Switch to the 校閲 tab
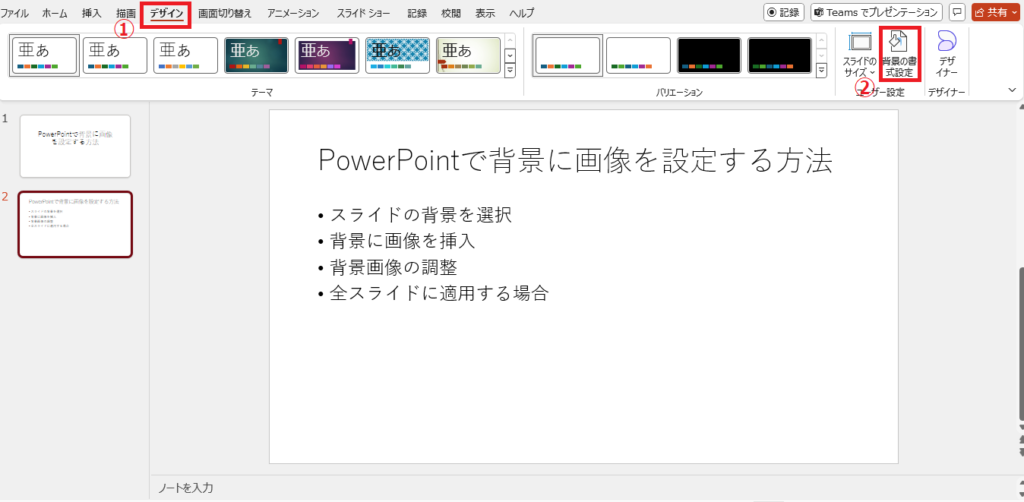This screenshot has height=502, width=1024. click(x=451, y=13)
